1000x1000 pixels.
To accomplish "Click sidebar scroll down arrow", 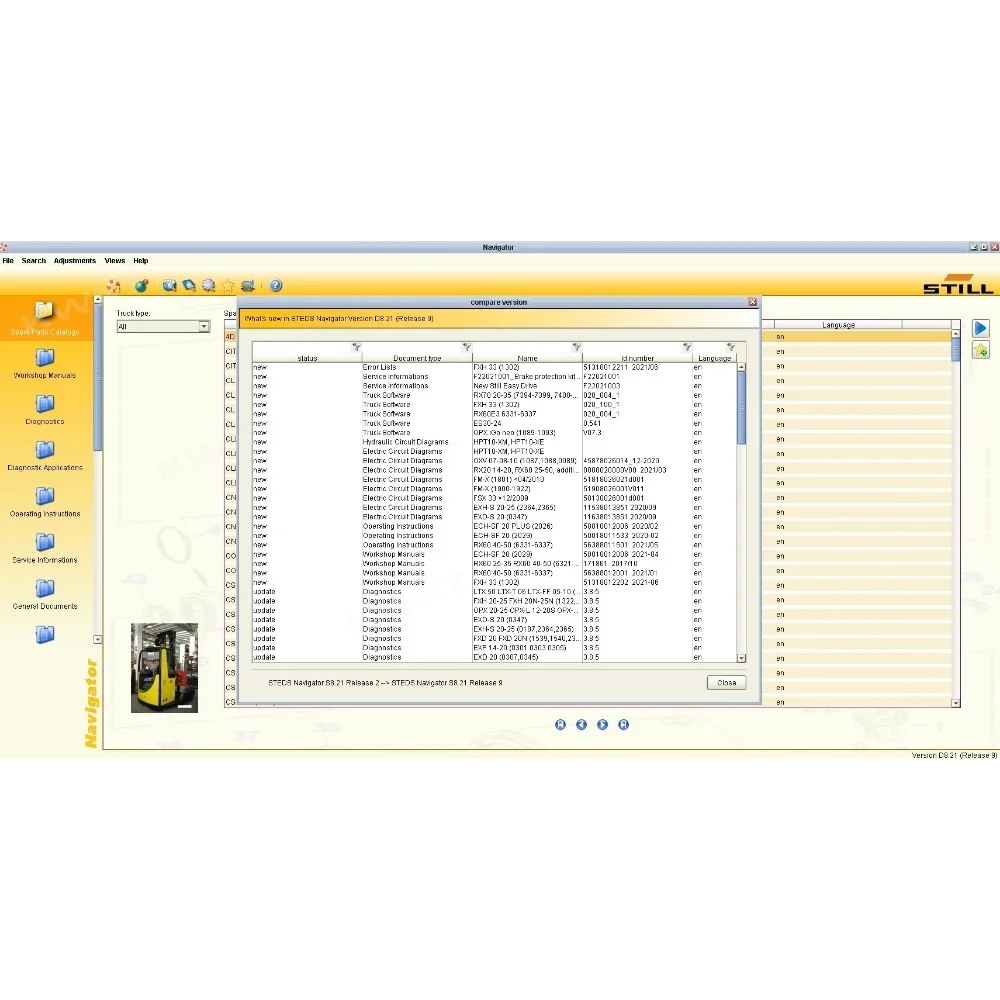I will tap(98, 639).
